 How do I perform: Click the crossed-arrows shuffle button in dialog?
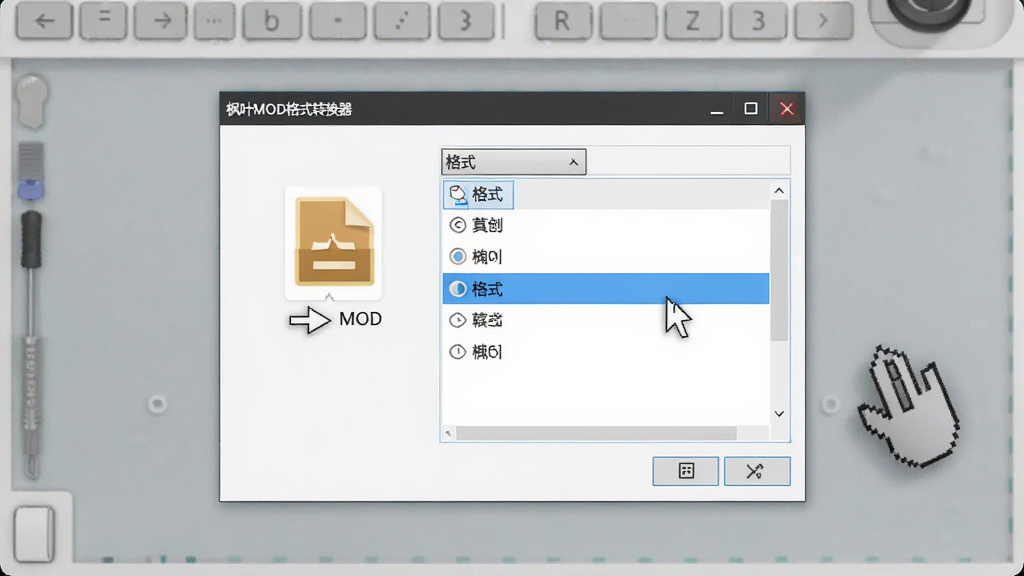tap(757, 471)
